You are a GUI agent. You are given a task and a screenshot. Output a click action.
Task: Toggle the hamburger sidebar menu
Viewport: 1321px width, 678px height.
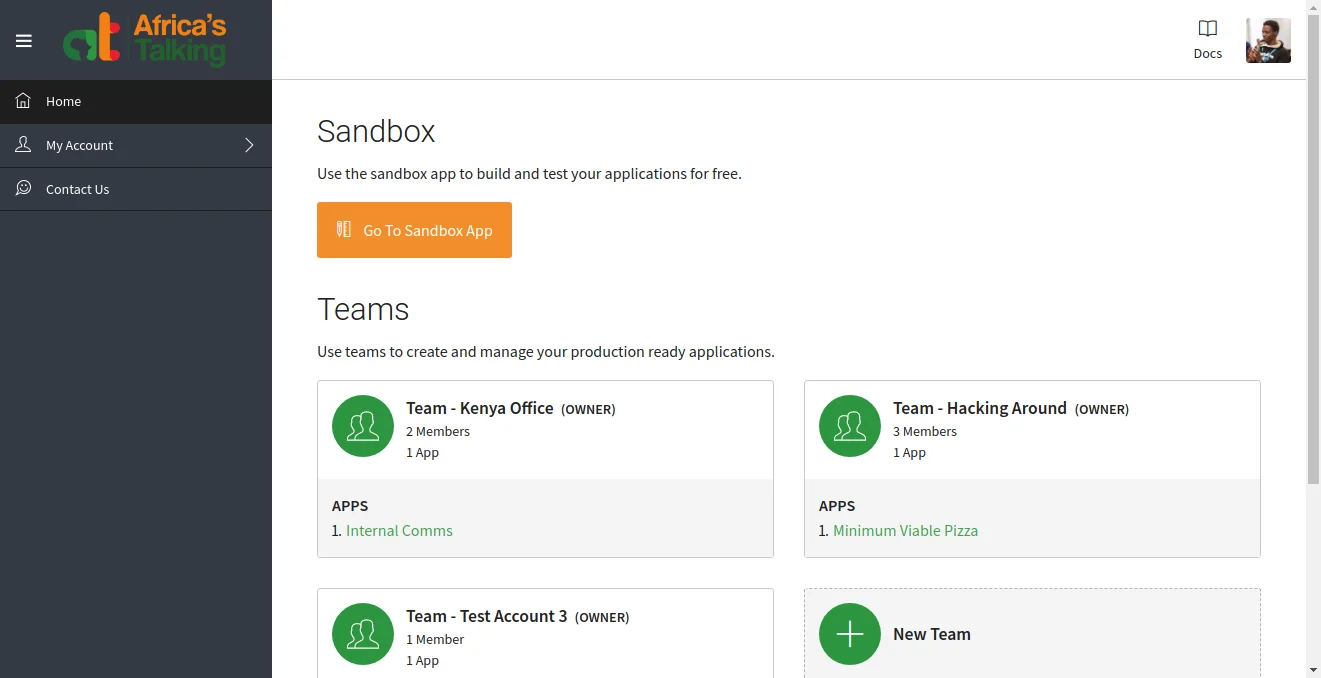(24, 41)
